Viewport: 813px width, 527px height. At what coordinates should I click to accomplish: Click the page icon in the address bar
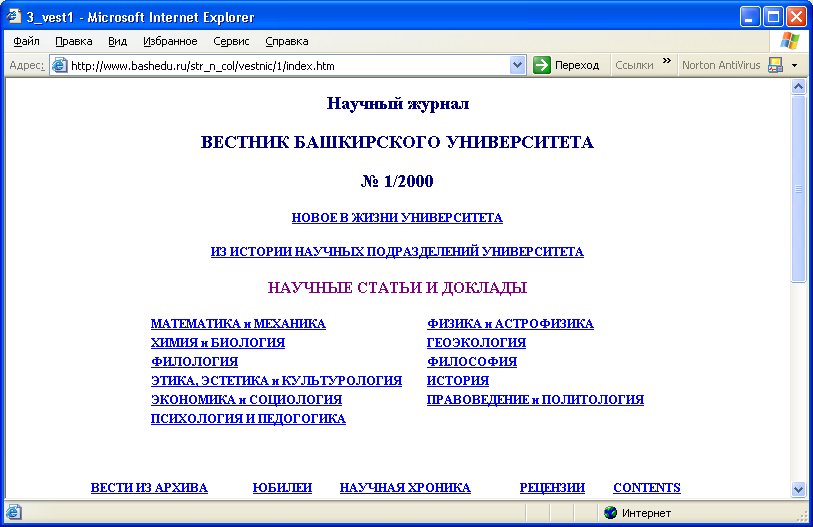pos(60,65)
